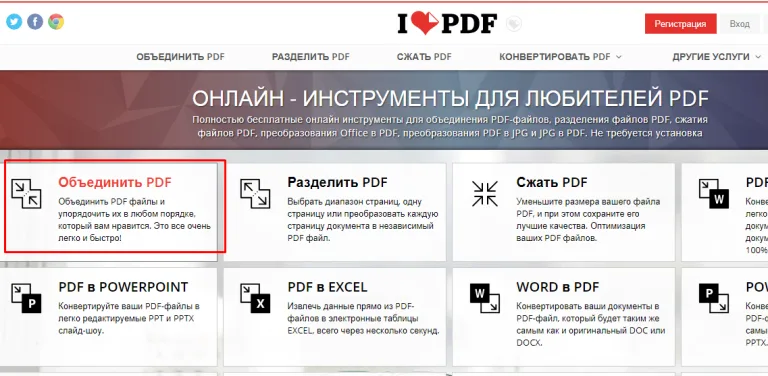
Task: Click the red Регистрация button
Action: (680, 24)
